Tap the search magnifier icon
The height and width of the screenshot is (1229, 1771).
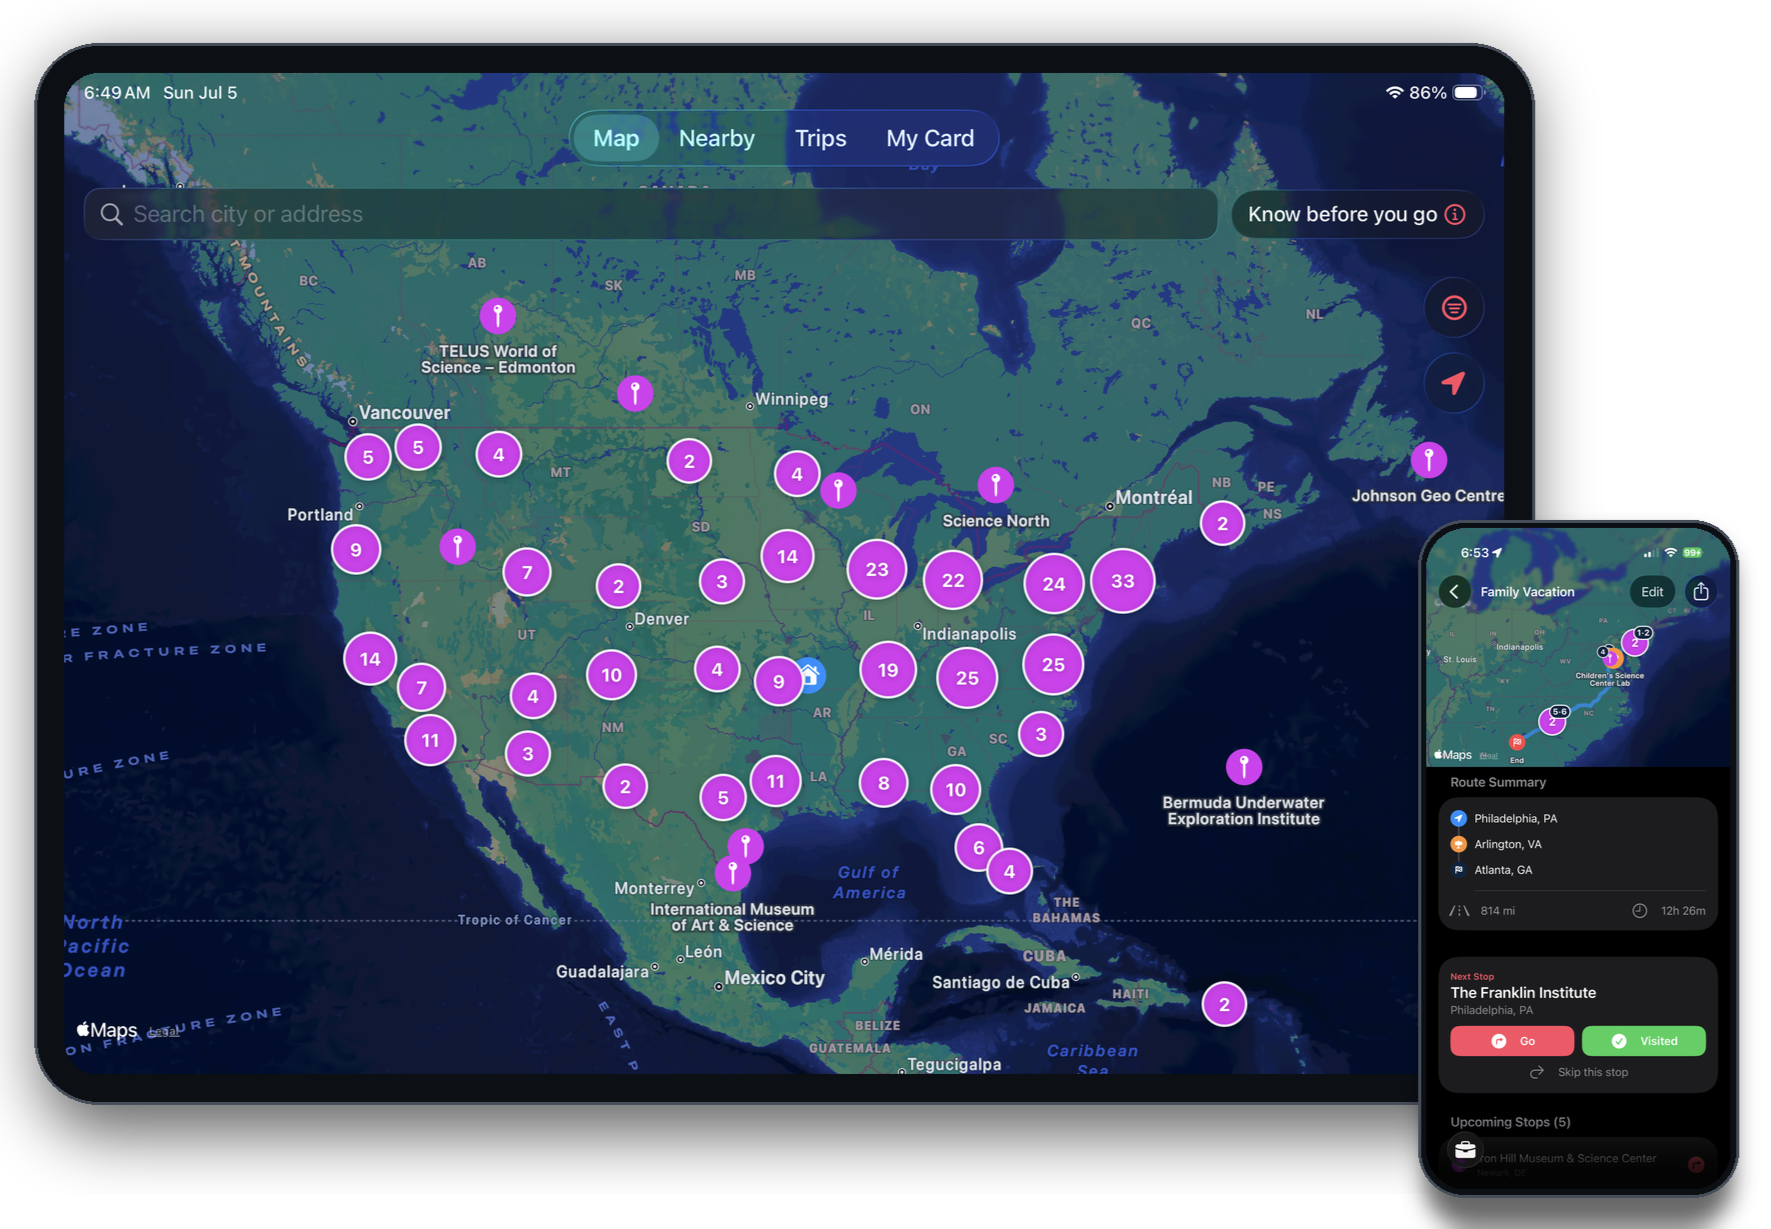(x=111, y=215)
